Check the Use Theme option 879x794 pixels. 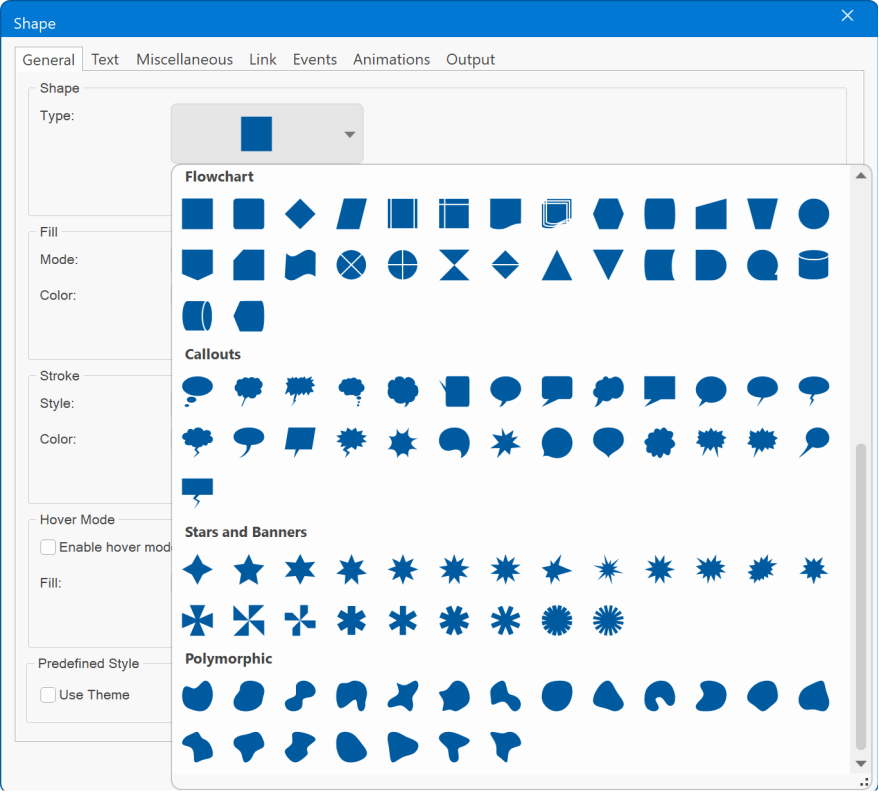pyautogui.click(x=48, y=695)
